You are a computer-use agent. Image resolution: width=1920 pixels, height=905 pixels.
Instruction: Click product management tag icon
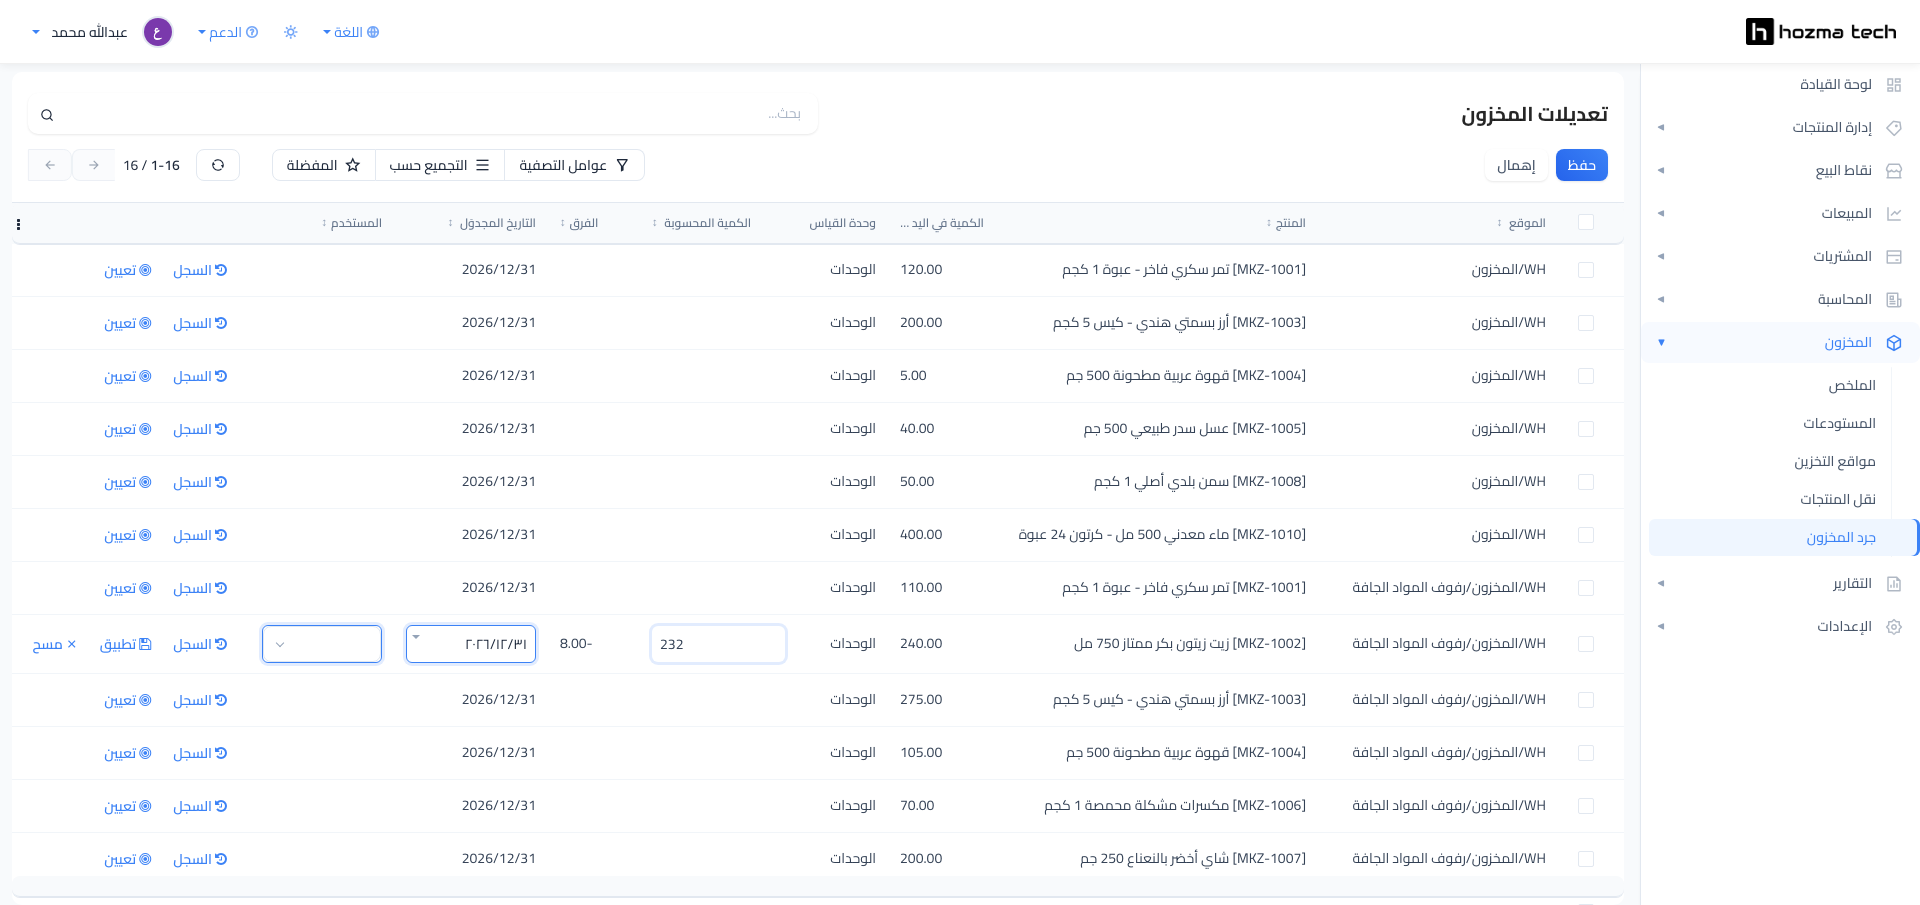point(1893,128)
